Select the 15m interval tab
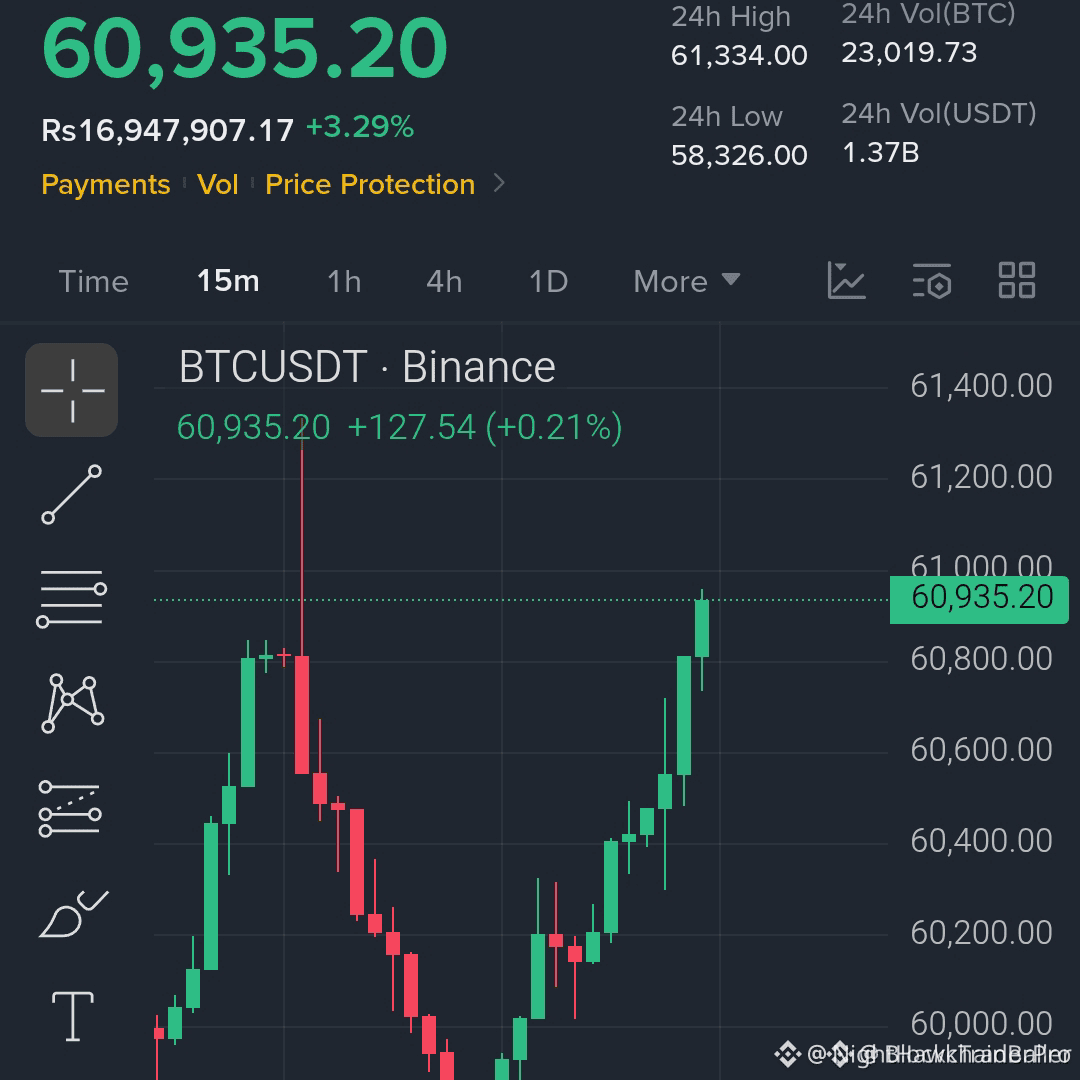The height and width of the screenshot is (1080, 1080). tap(228, 281)
